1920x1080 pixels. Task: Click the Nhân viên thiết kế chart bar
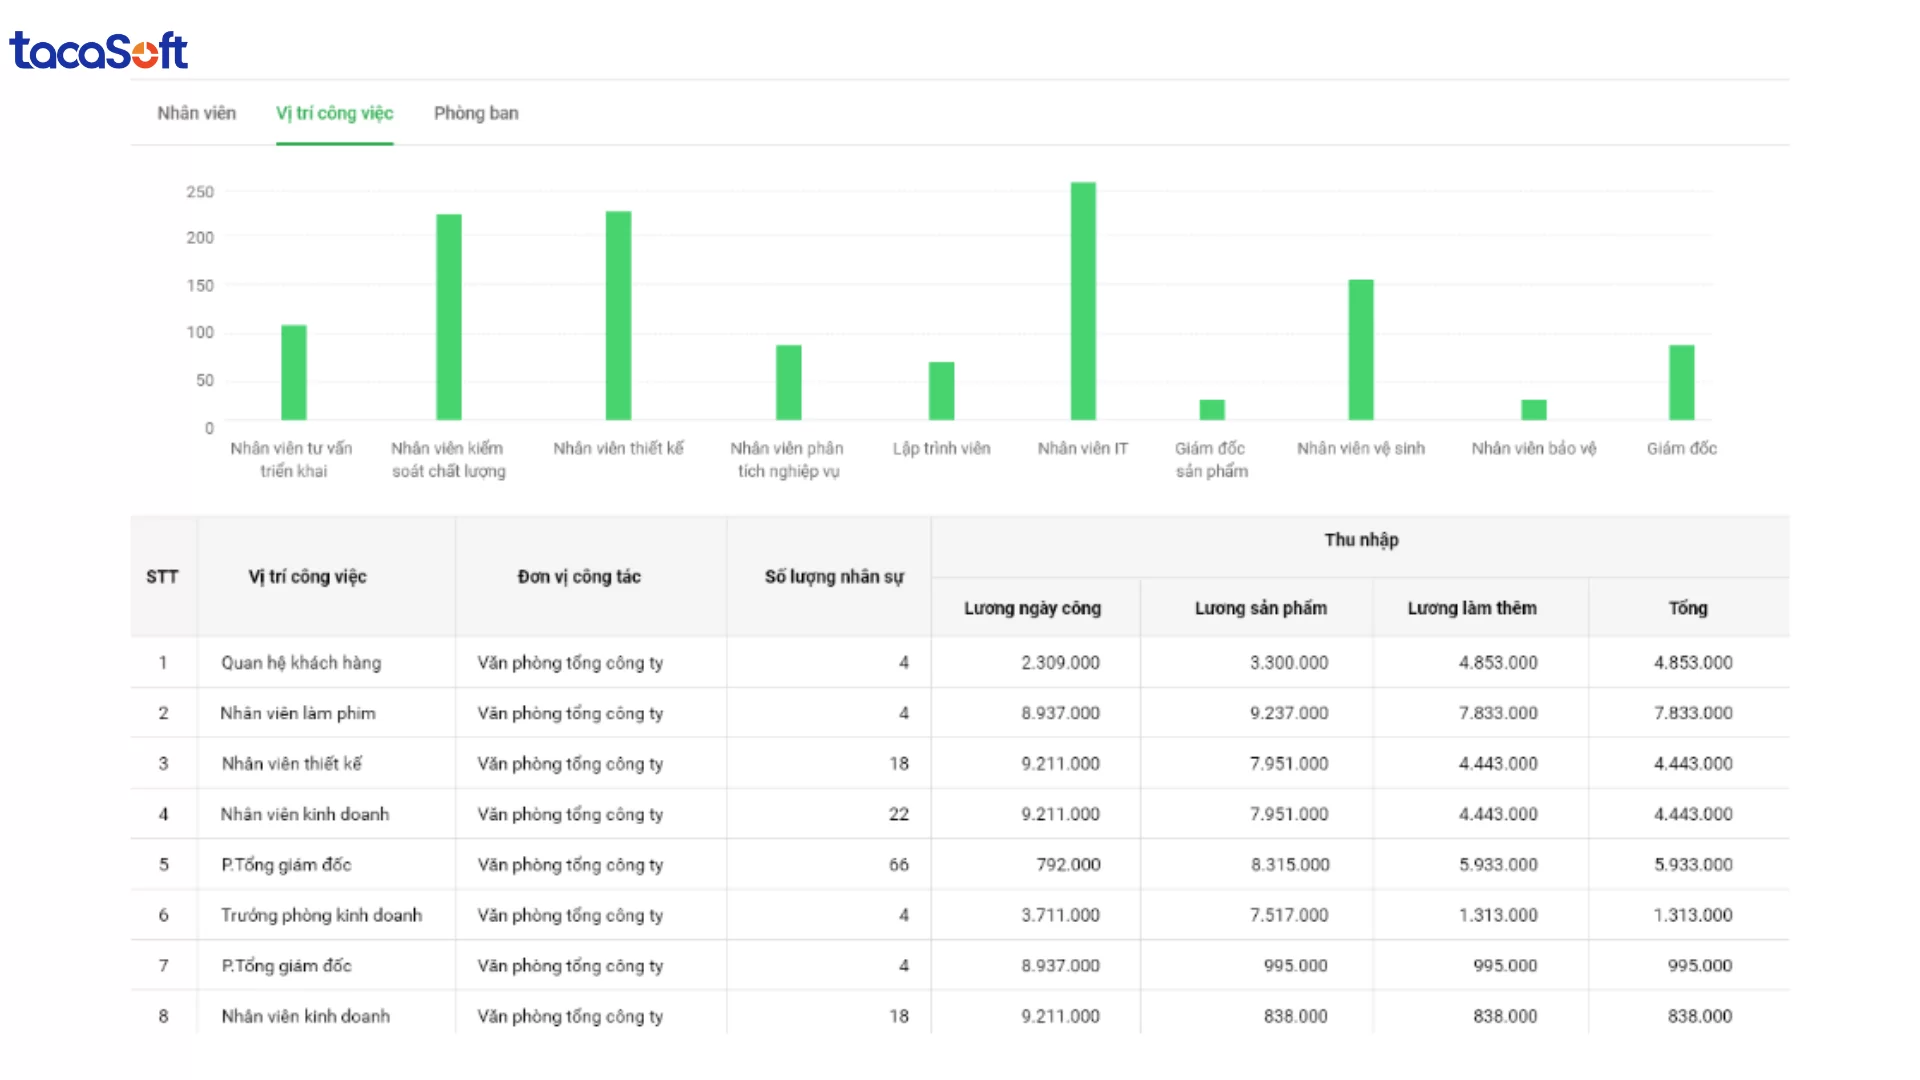[x=618, y=315]
